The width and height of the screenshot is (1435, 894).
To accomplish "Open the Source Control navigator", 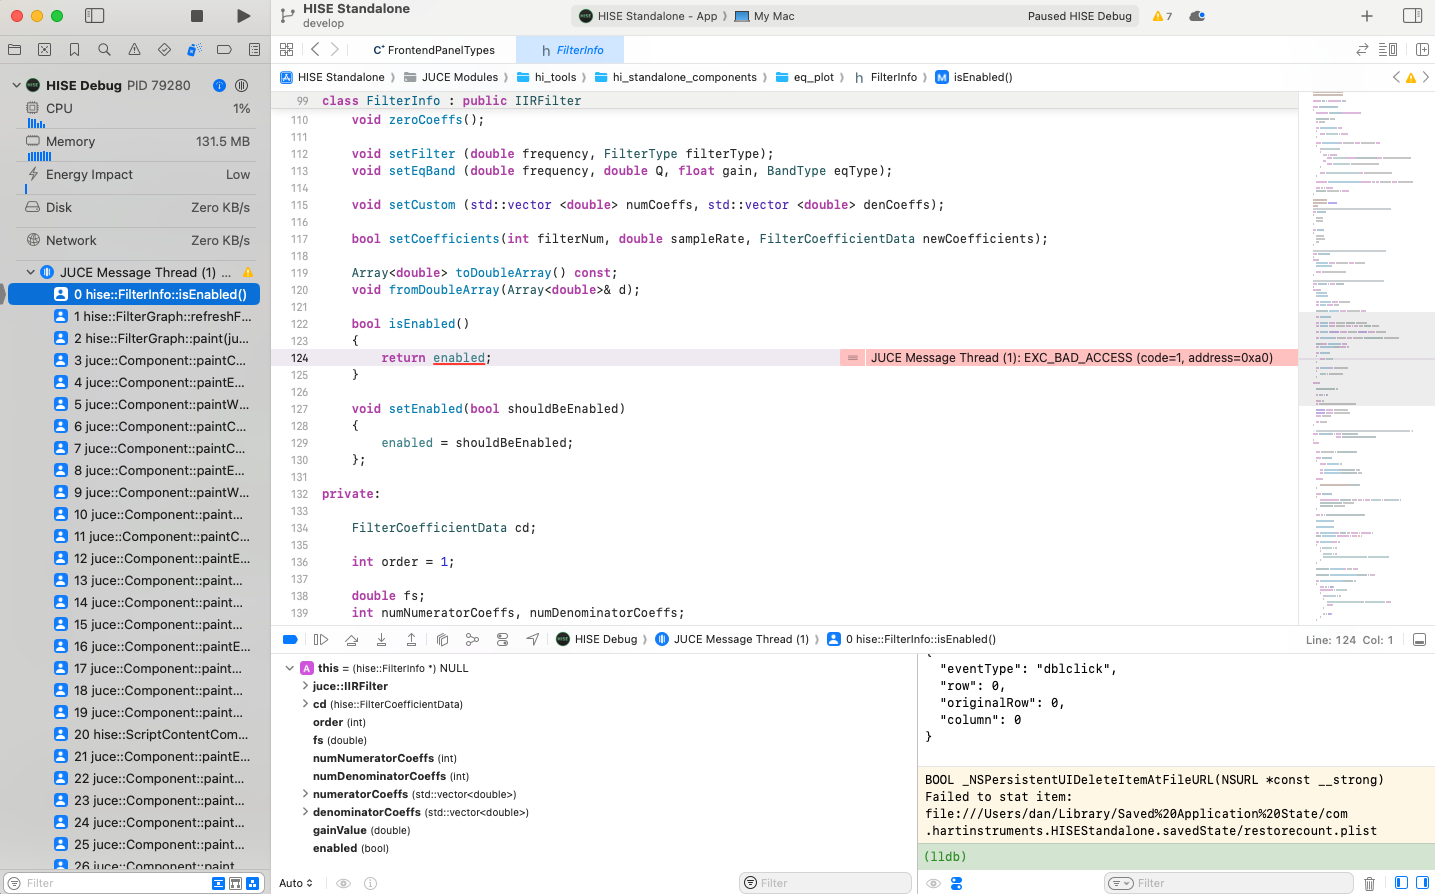I will pos(44,49).
